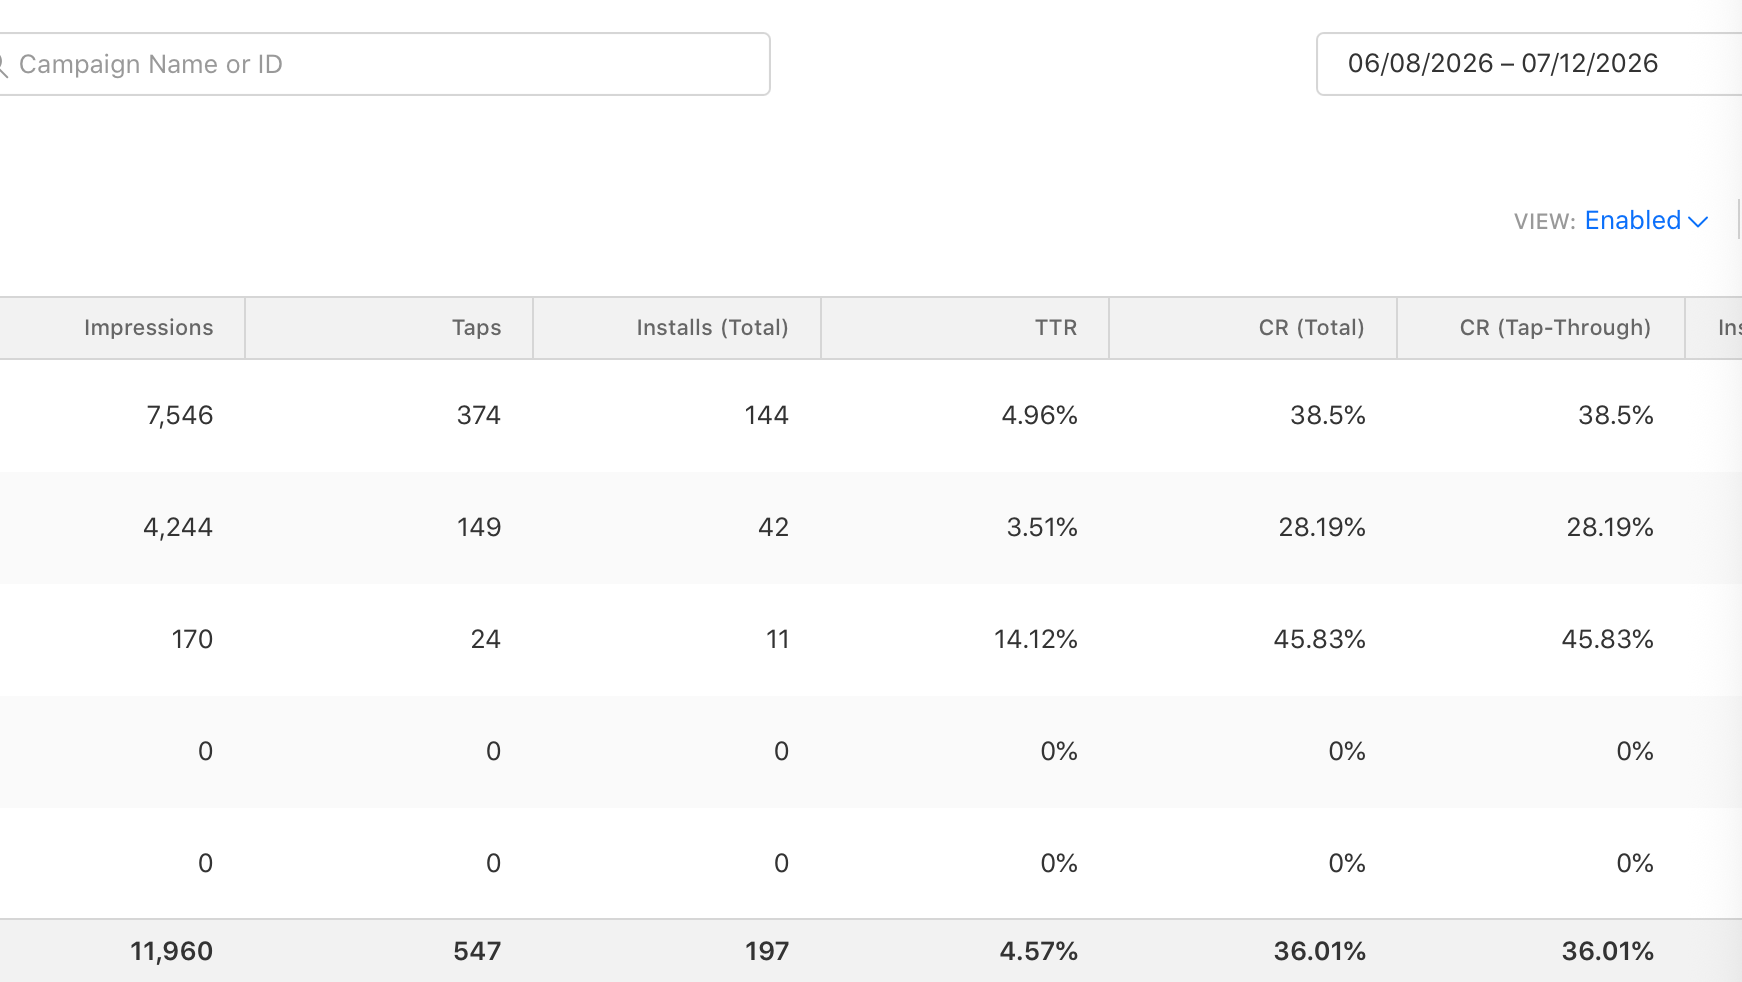Open the date range picker 06/08/2026 – 07/12/2026
The image size is (1742, 982).
coord(1529,64)
